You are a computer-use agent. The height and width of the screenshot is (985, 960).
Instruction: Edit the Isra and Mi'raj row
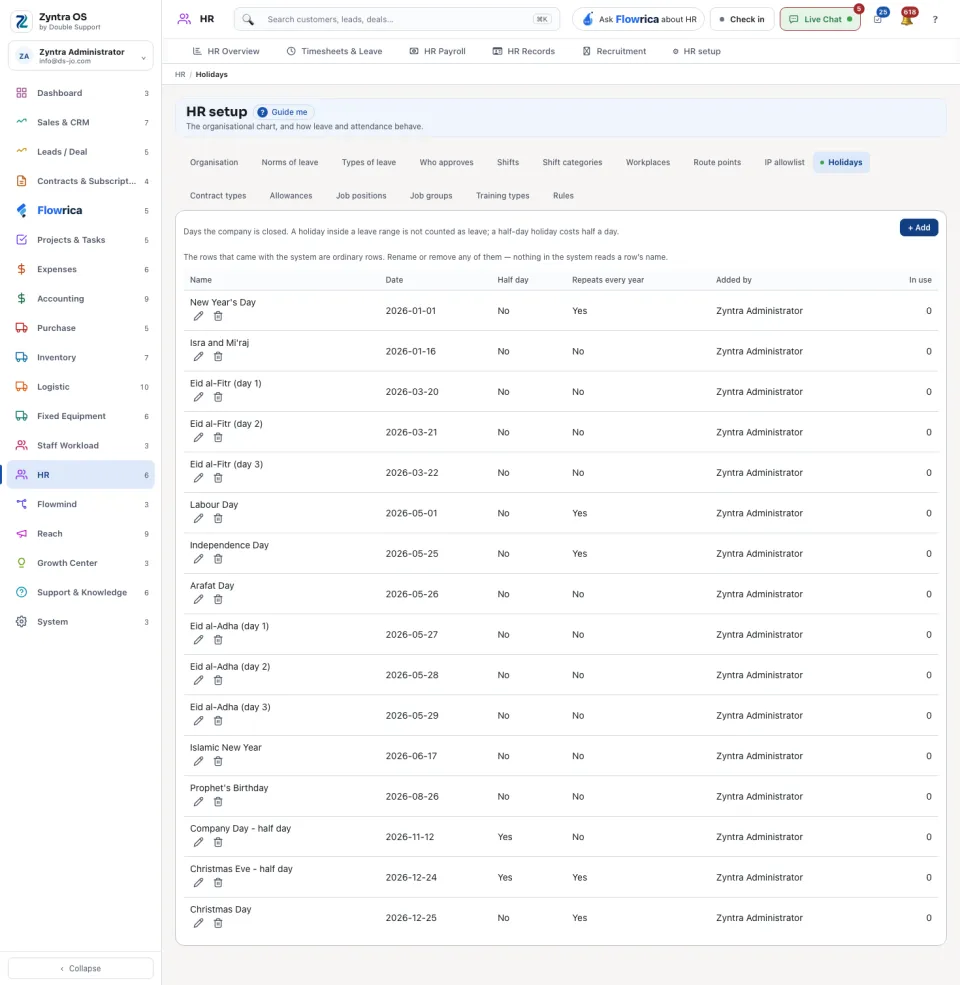(x=199, y=356)
